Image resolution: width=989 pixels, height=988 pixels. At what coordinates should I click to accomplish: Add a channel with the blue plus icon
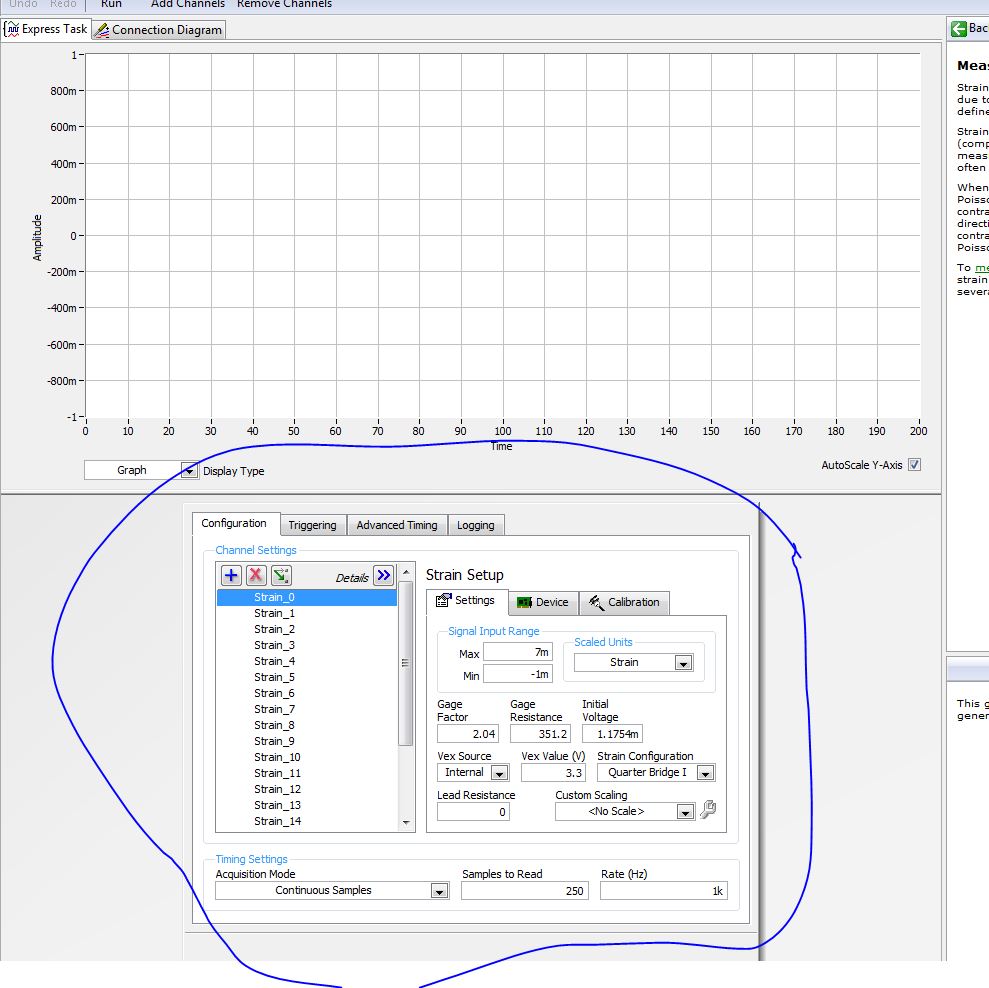pos(231,575)
